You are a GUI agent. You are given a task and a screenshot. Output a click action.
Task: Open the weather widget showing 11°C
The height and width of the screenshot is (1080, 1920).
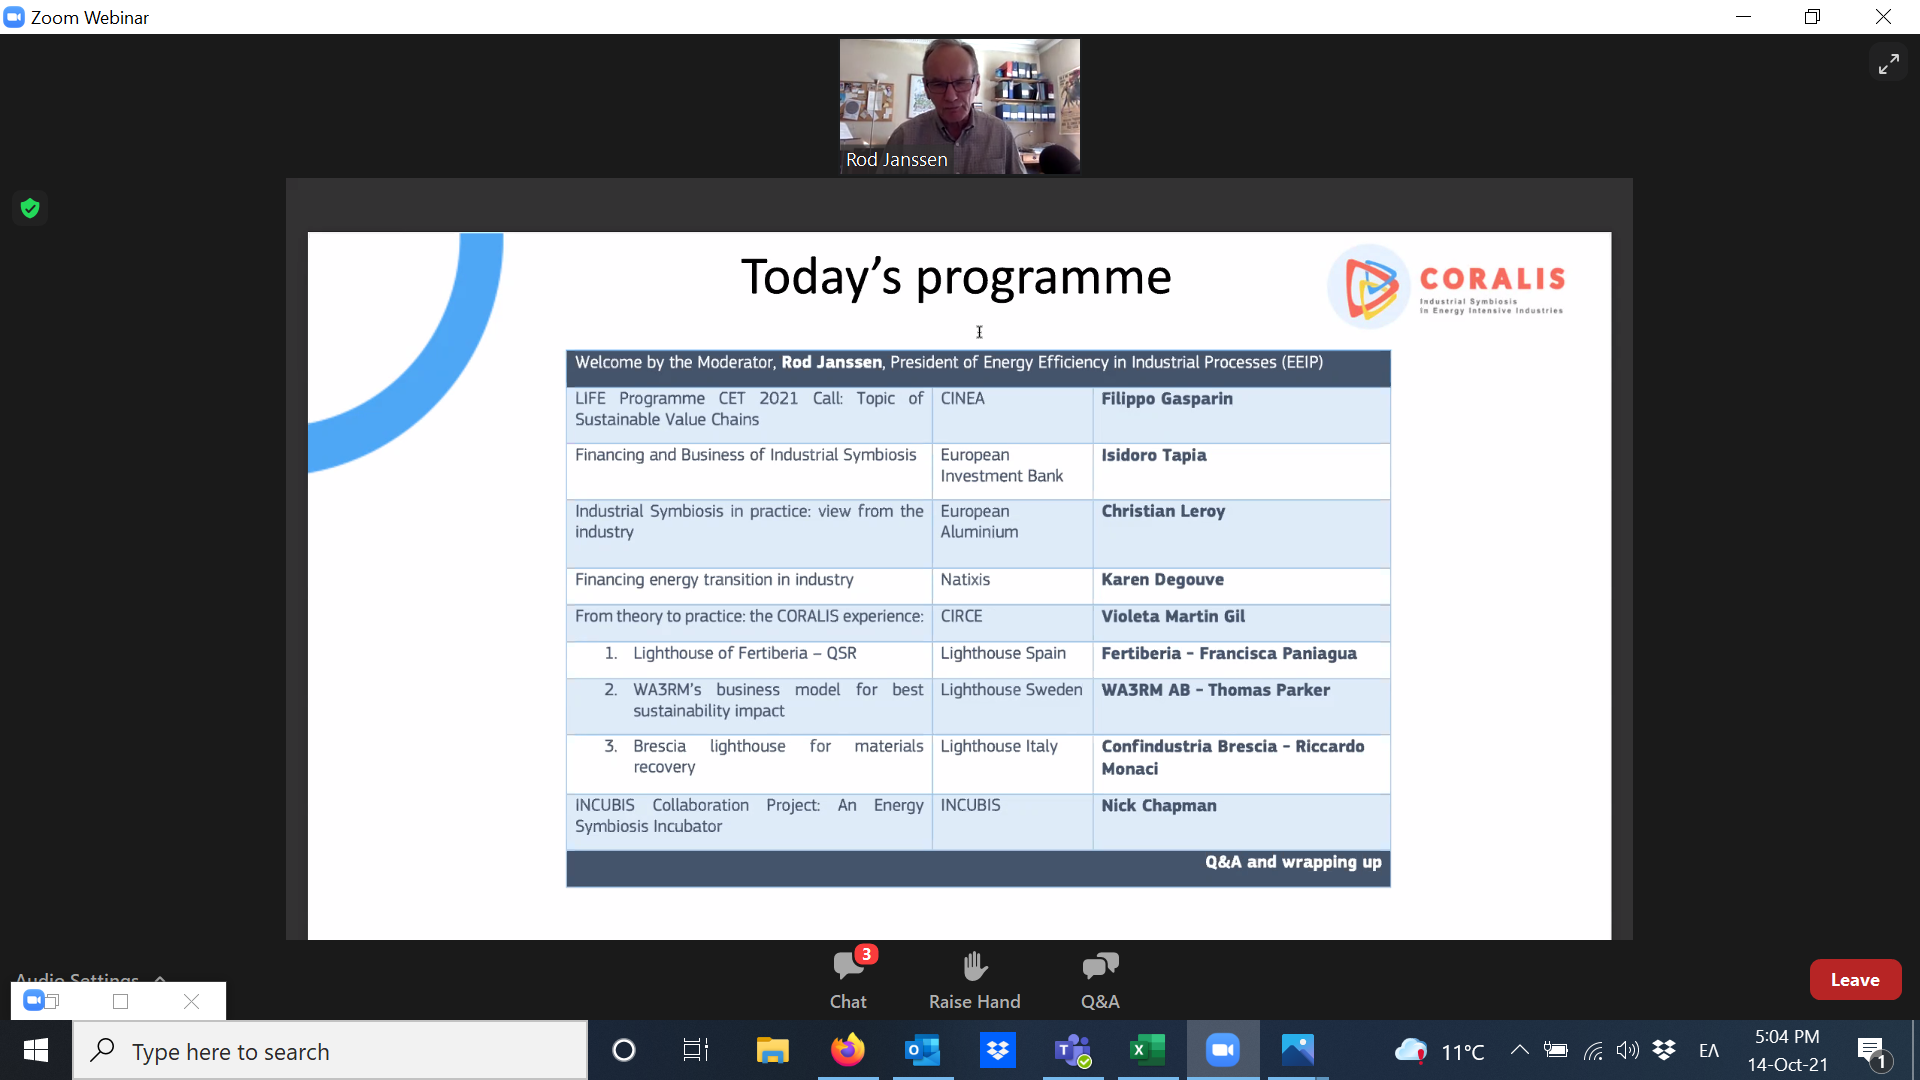[1440, 1051]
